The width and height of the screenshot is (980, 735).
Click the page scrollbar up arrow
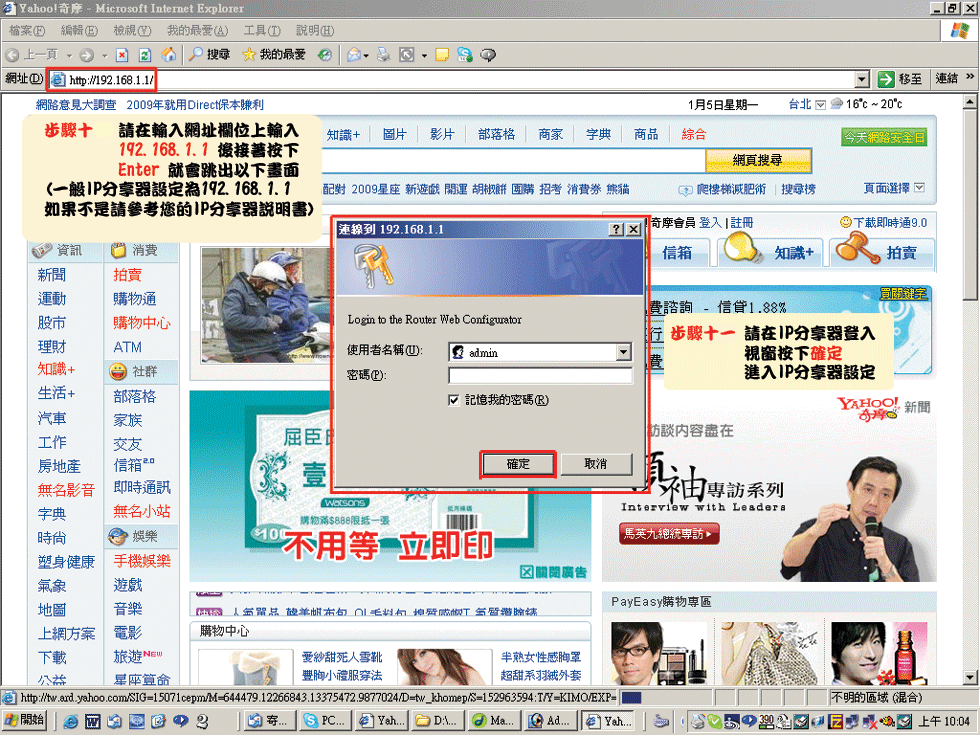pos(970,101)
